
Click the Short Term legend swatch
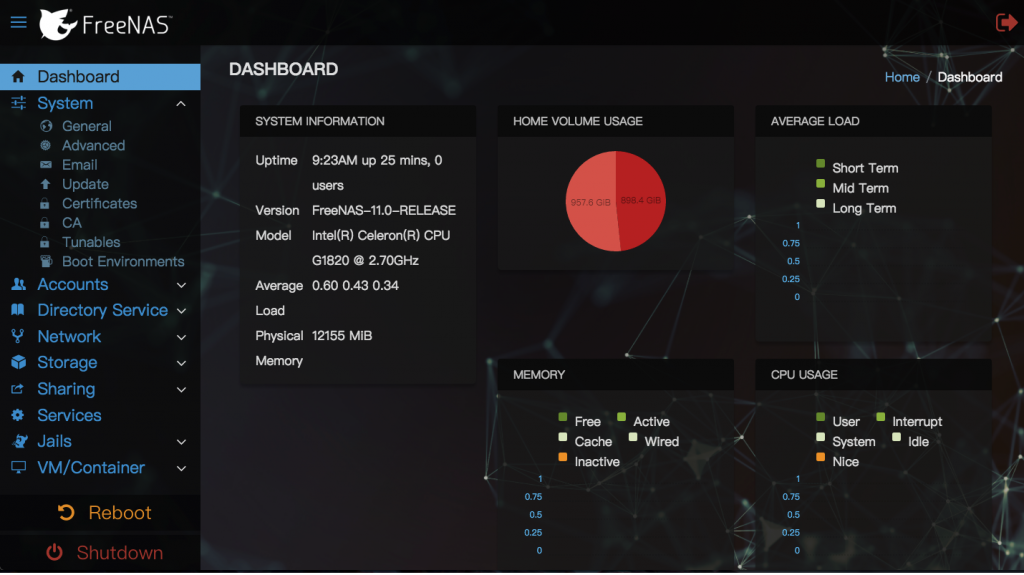point(820,164)
